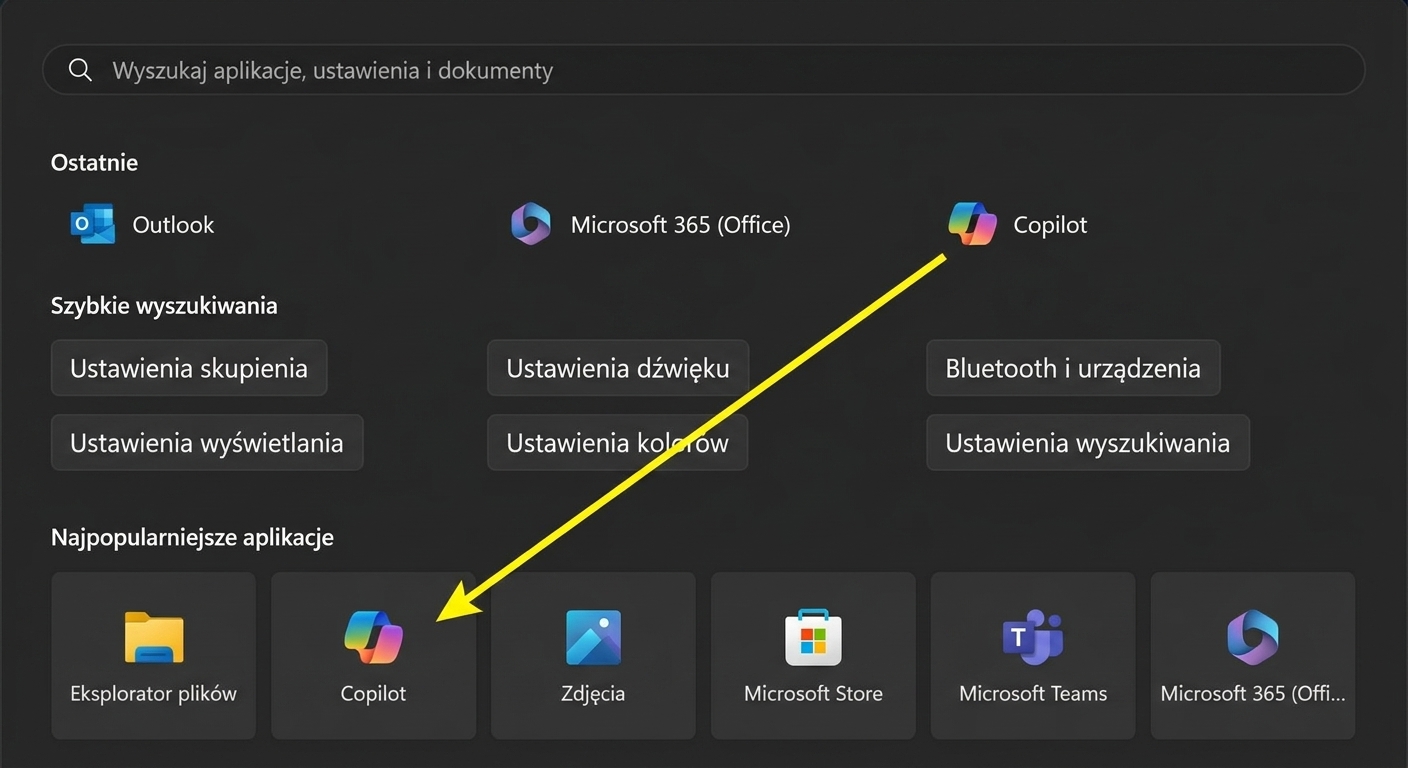Open the Microsoft Store tile

pyautogui.click(x=813, y=655)
